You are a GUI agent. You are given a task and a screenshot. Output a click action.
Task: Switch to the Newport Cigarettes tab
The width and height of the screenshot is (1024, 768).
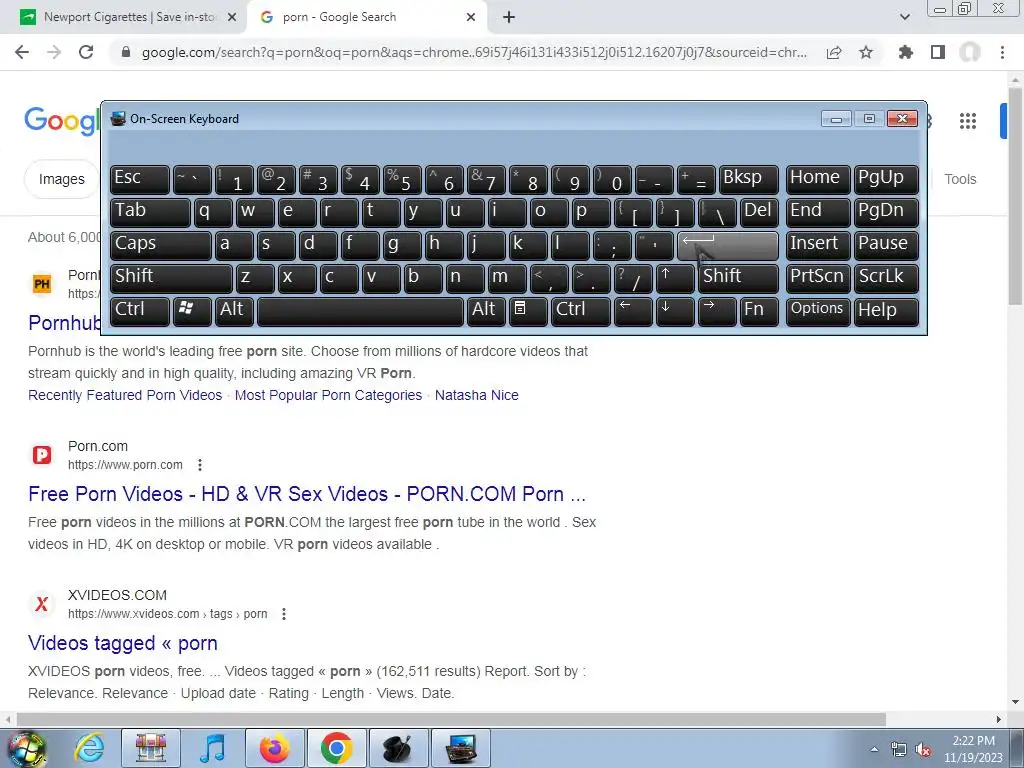pyautogui.click(x=128, y=17)
